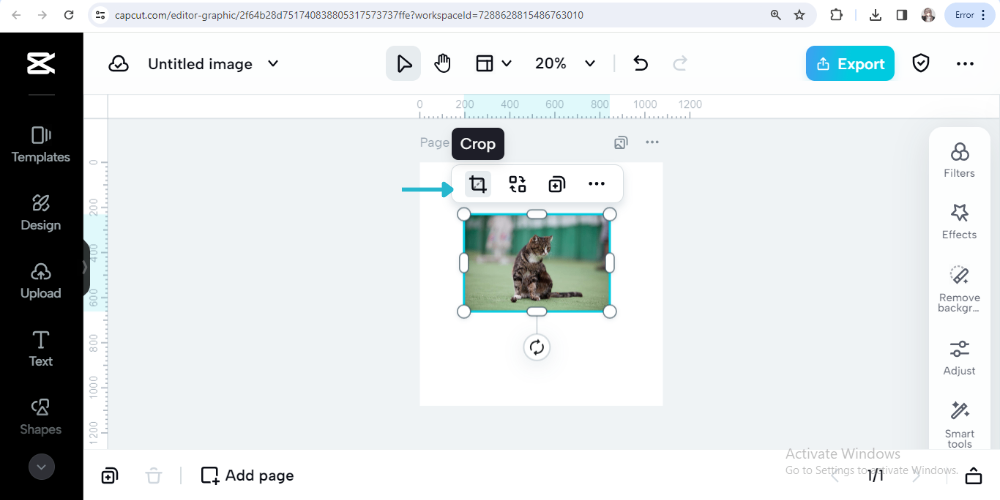
Task: Open the Design panel
Action: [x=41, y=212]
